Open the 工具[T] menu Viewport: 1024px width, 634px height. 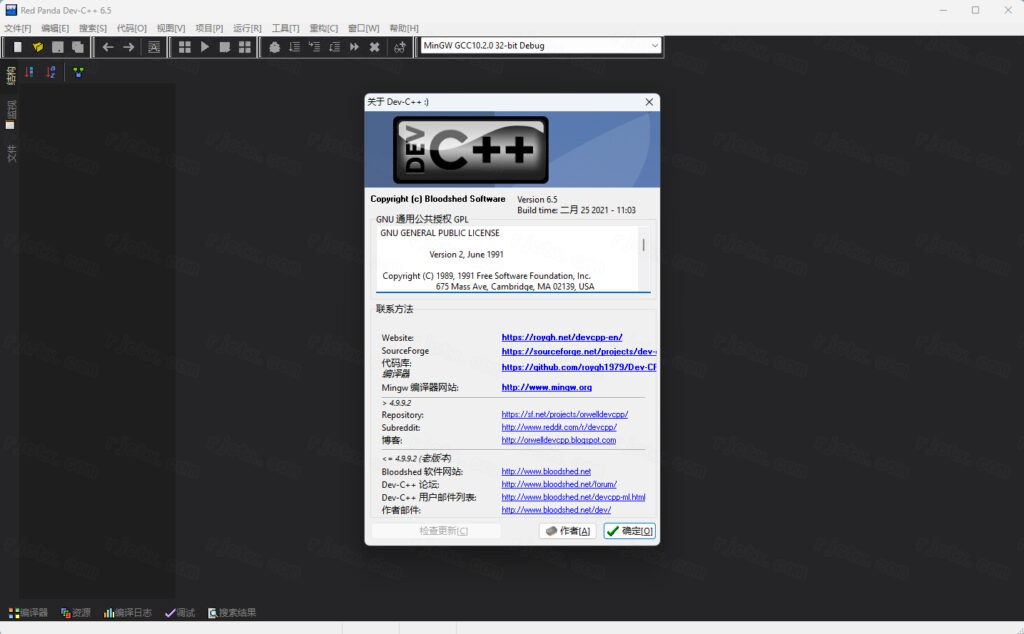pyautogui.click(x=285, y=28)
